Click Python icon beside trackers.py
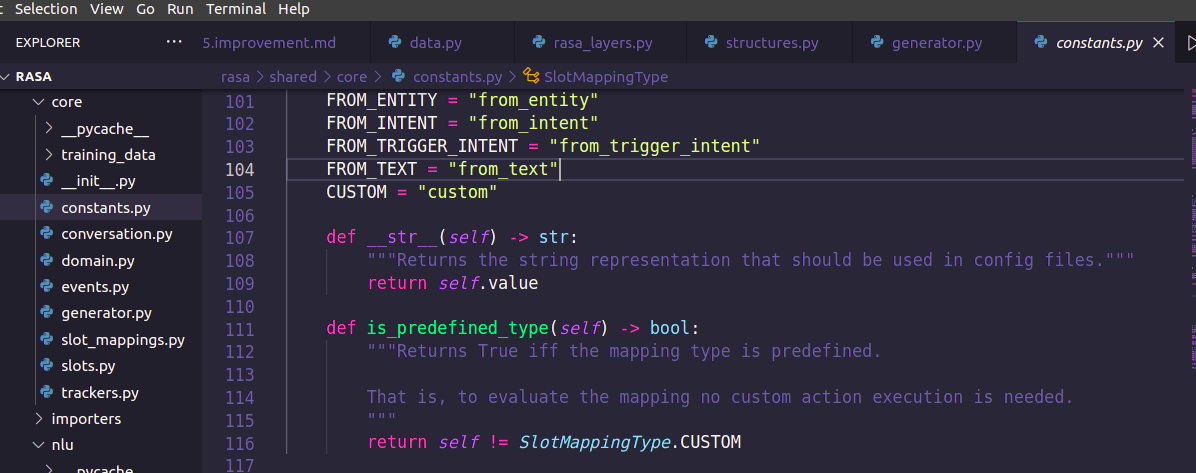The width and height of the screenshot is (1196, 473). tap(47, 393)
